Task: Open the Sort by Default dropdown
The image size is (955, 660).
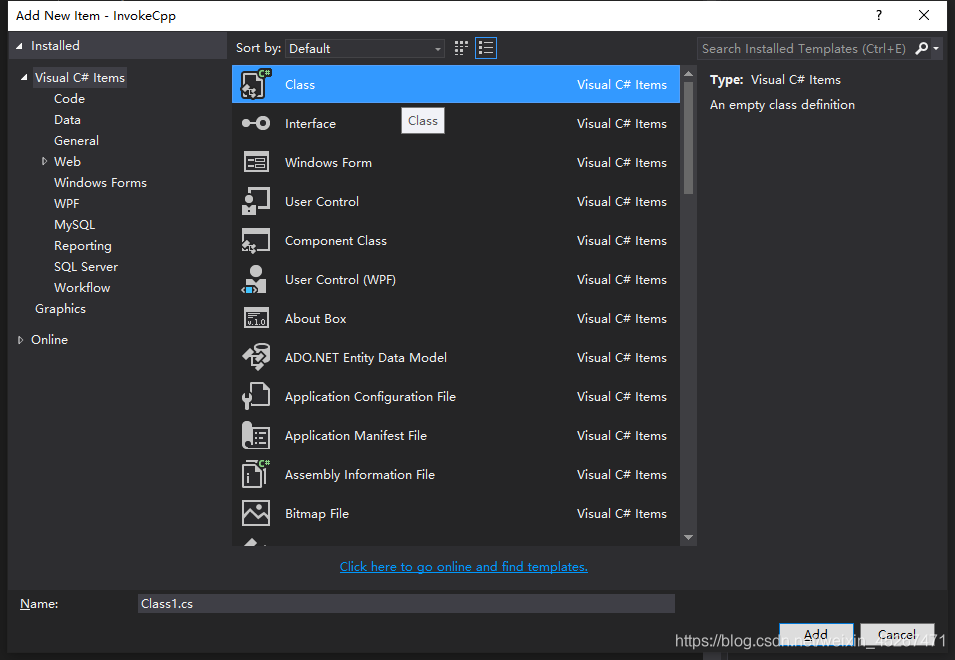Action: (x=364, y=49)
